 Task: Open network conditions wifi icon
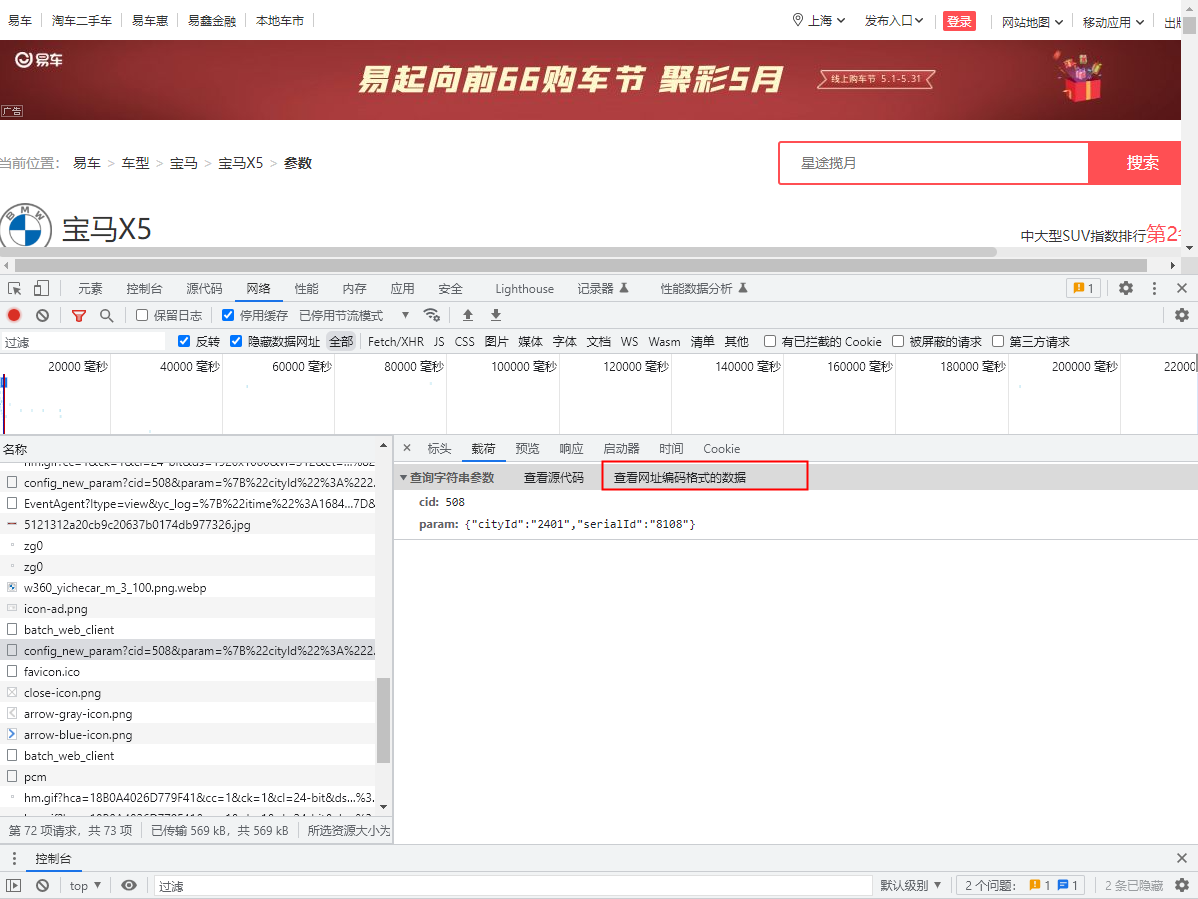coord(432,315)
